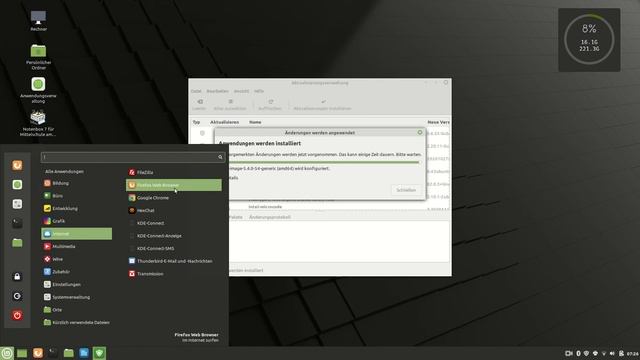The width and height of the screenshot is (640, 360).
Task: Open files folder in menu favorites sidebar
Action: [x=17, y=243]
